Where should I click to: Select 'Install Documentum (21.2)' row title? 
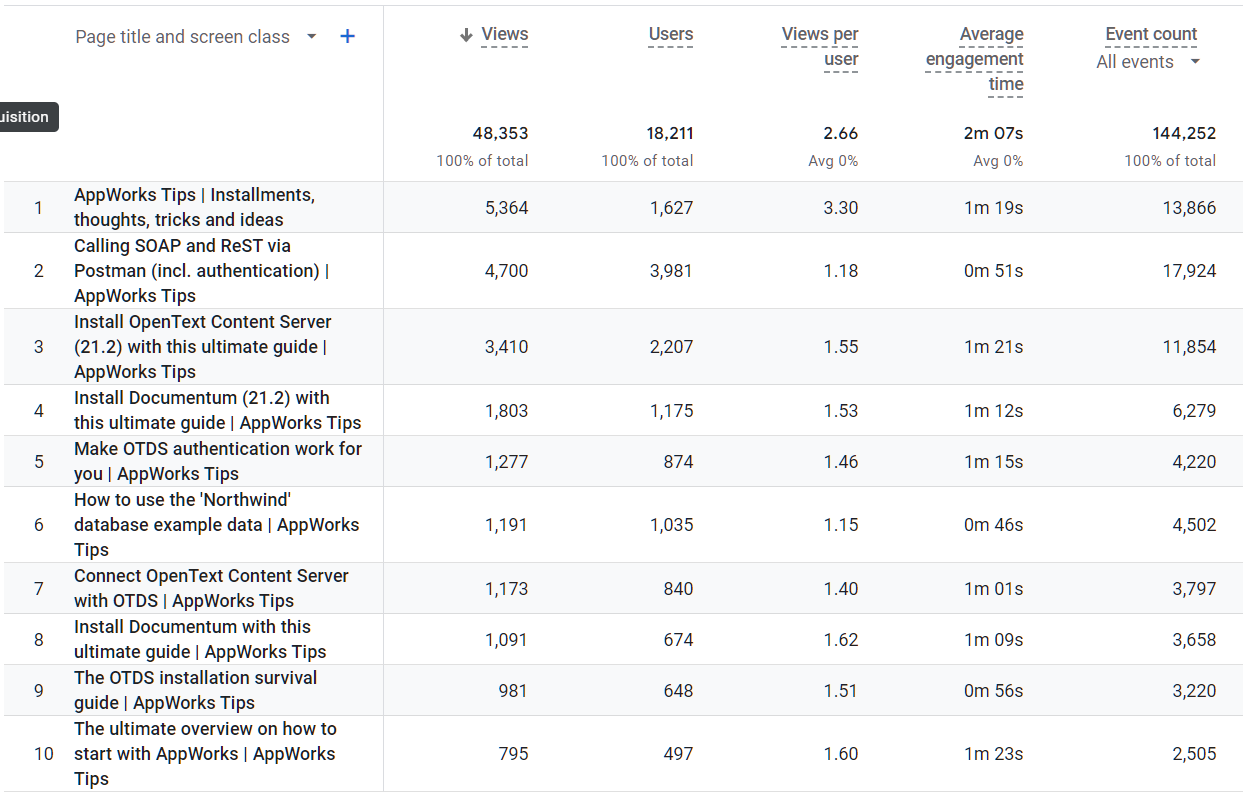click(x=218, y=410)
